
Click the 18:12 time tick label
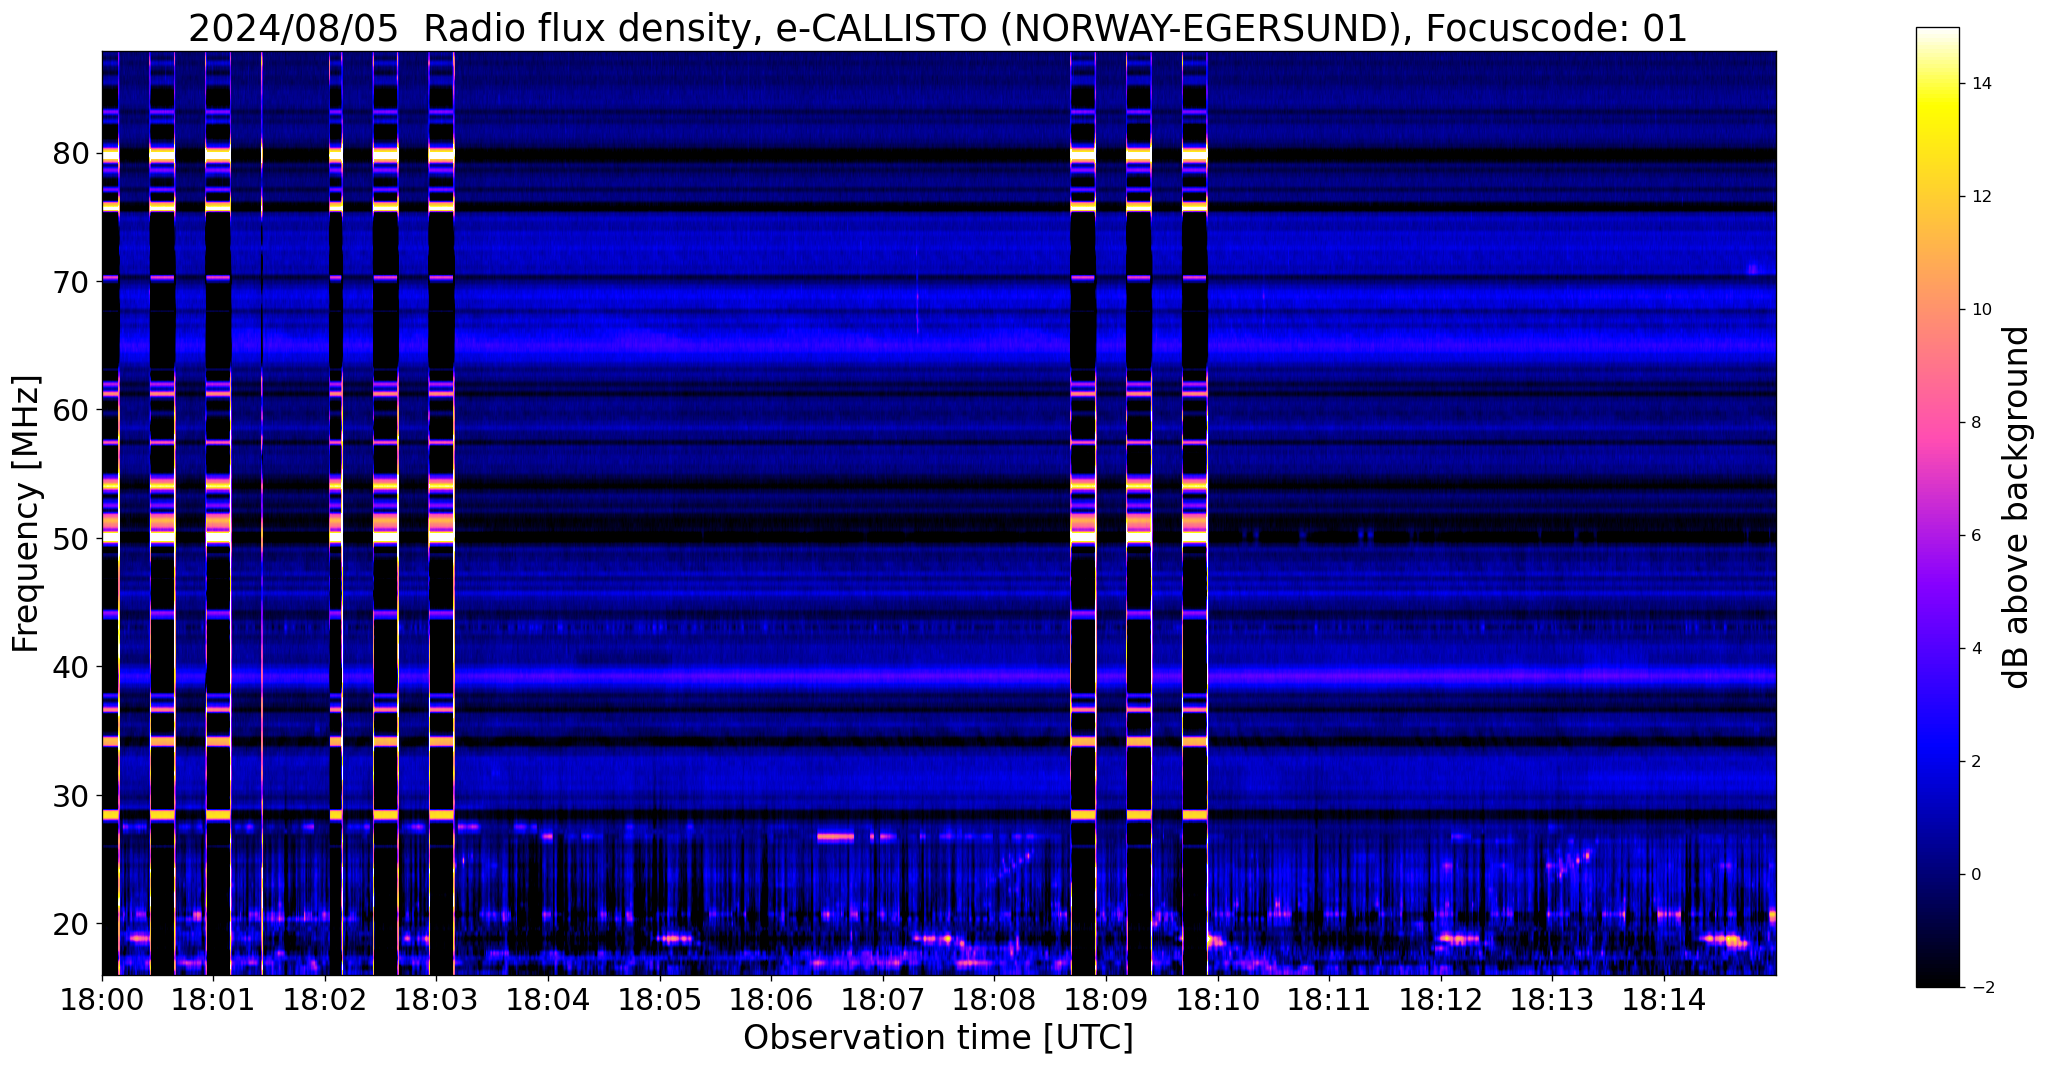click(x=1441, y=1000)
